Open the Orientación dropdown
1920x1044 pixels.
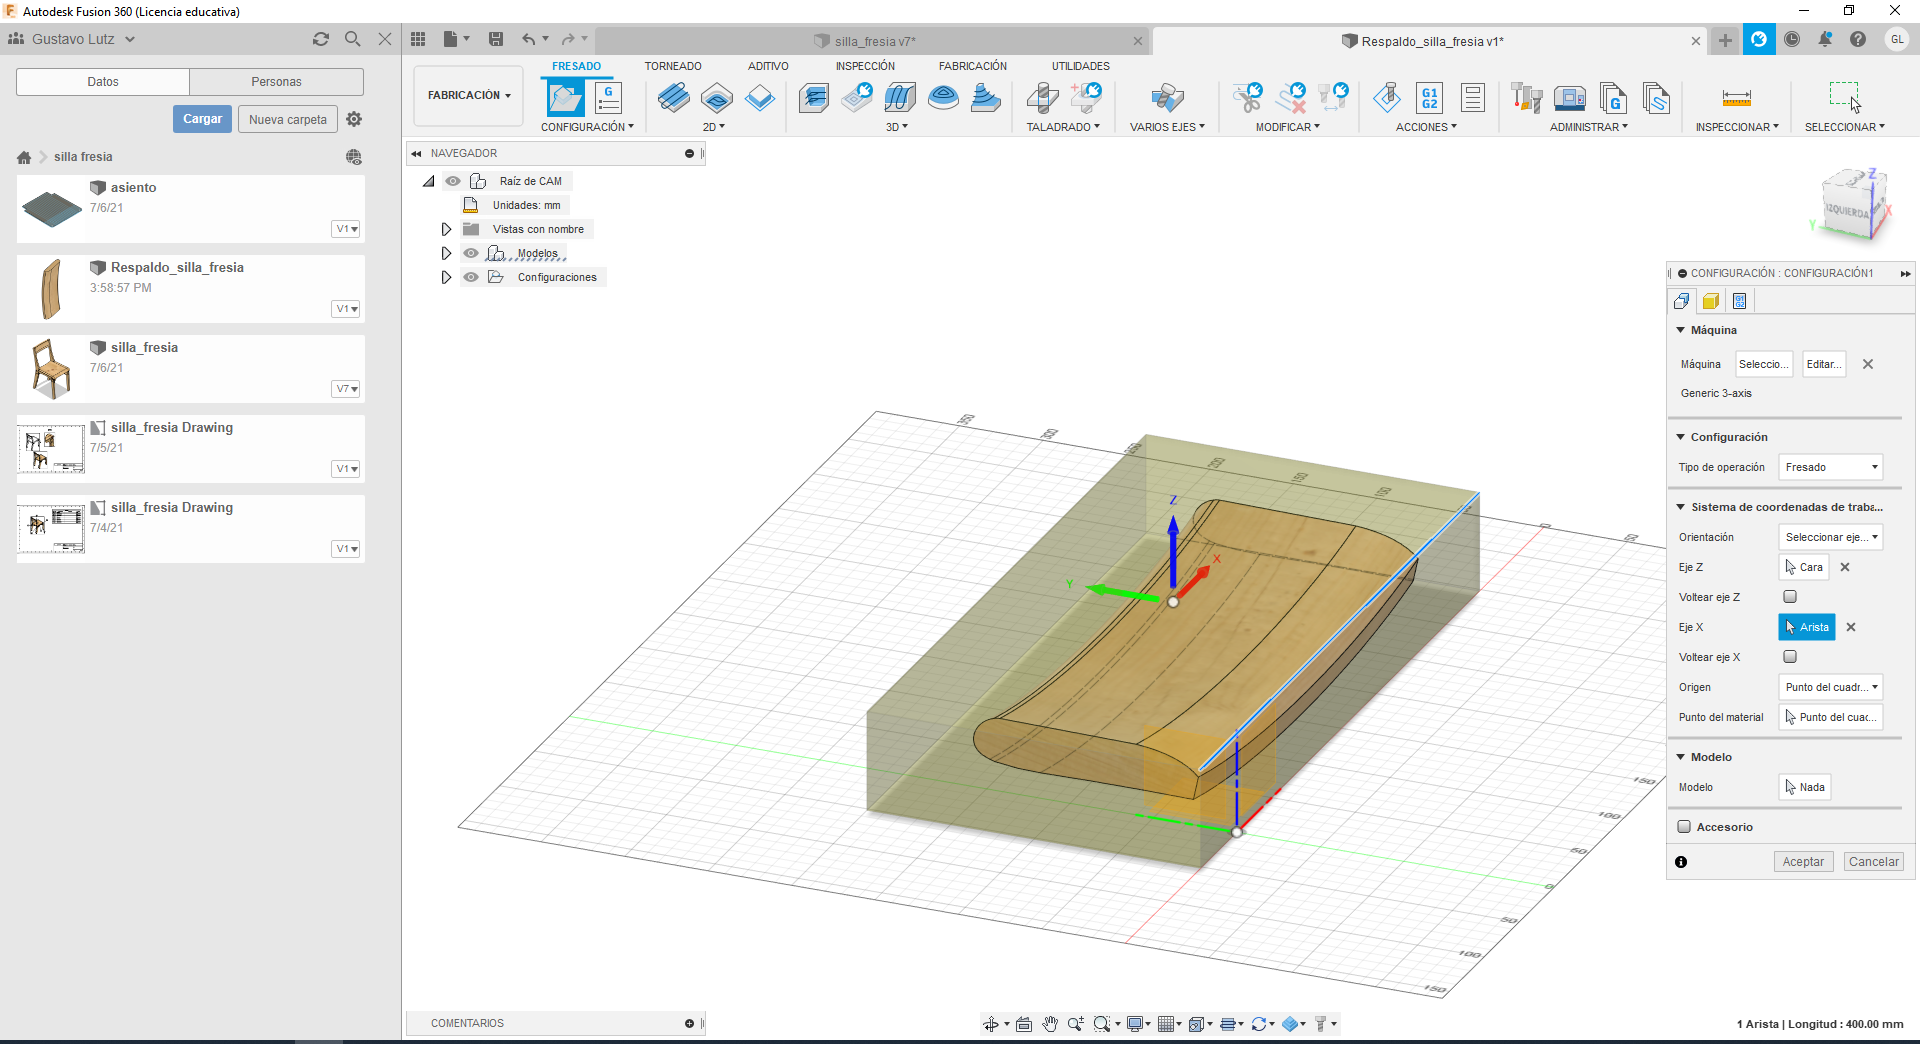[1831, 537]
